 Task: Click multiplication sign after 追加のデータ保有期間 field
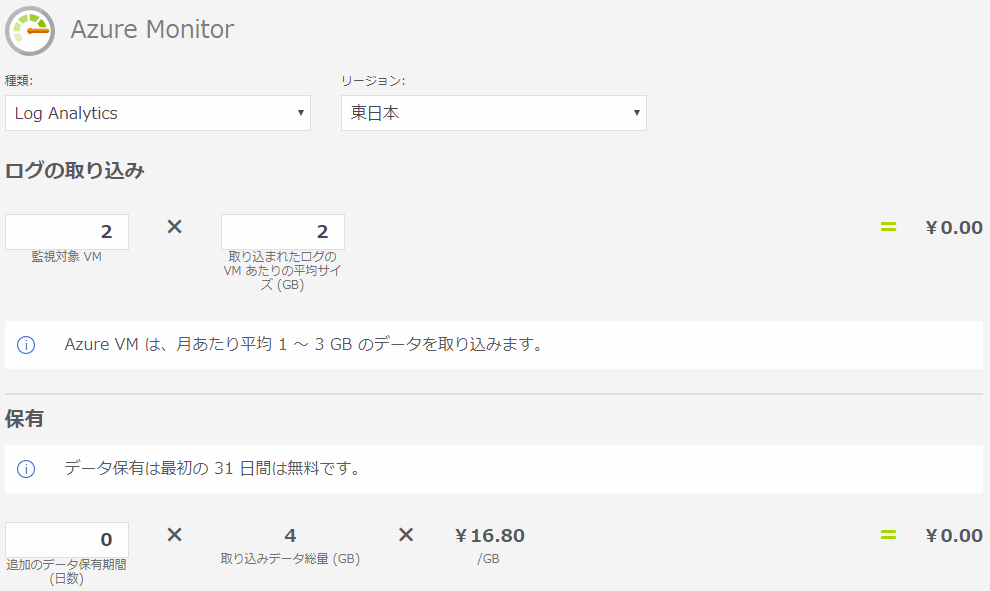tap(174, 535)
